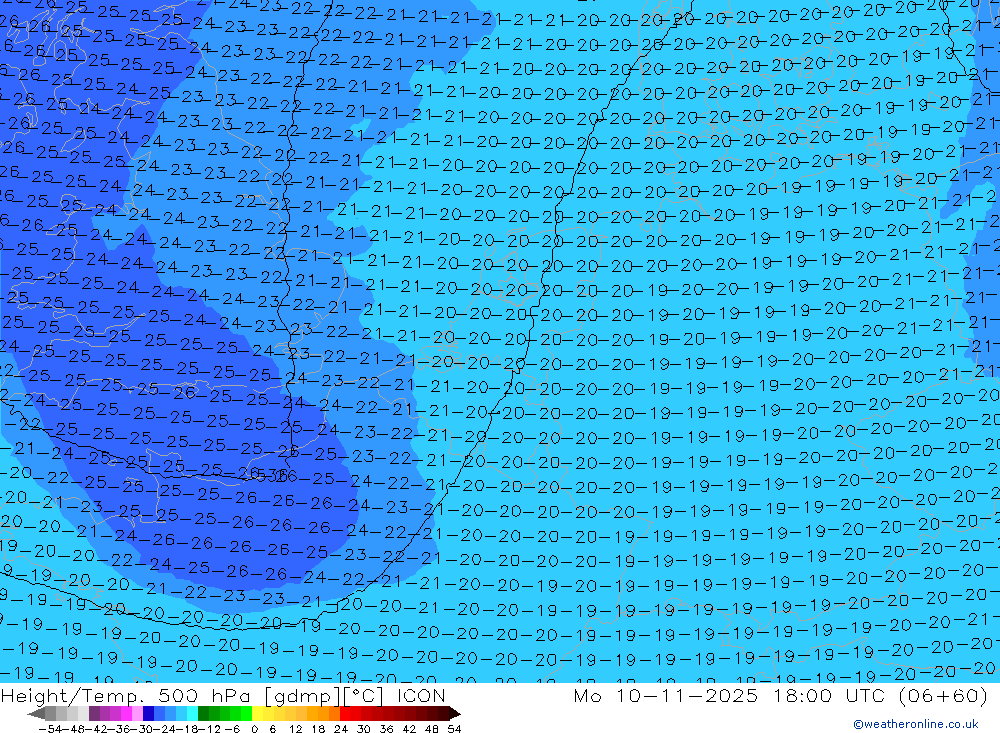Click the date '10-11-2025'

[x=688, y=695]
